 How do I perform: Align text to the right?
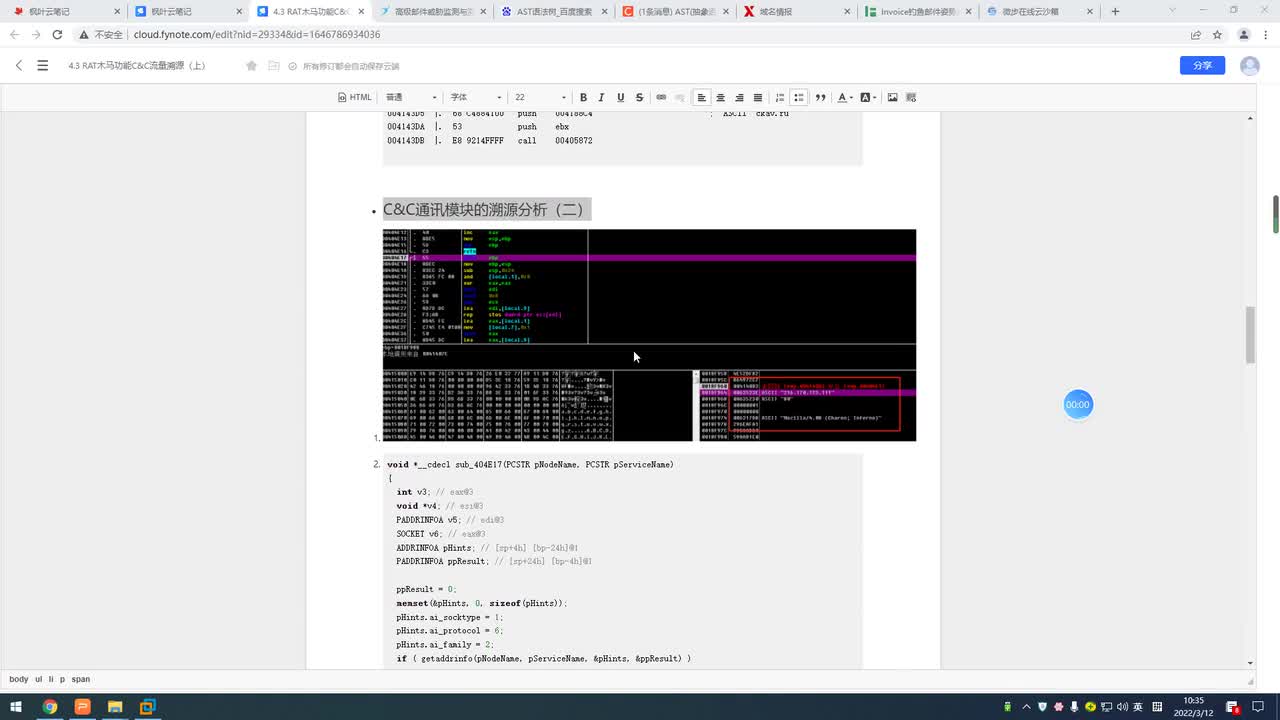point(739,97)
